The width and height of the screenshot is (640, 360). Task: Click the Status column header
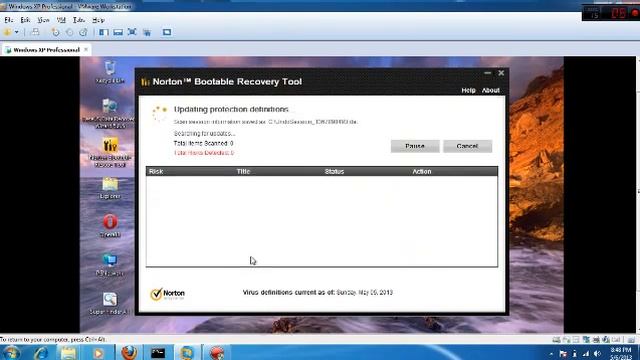[x=334, y=171]
